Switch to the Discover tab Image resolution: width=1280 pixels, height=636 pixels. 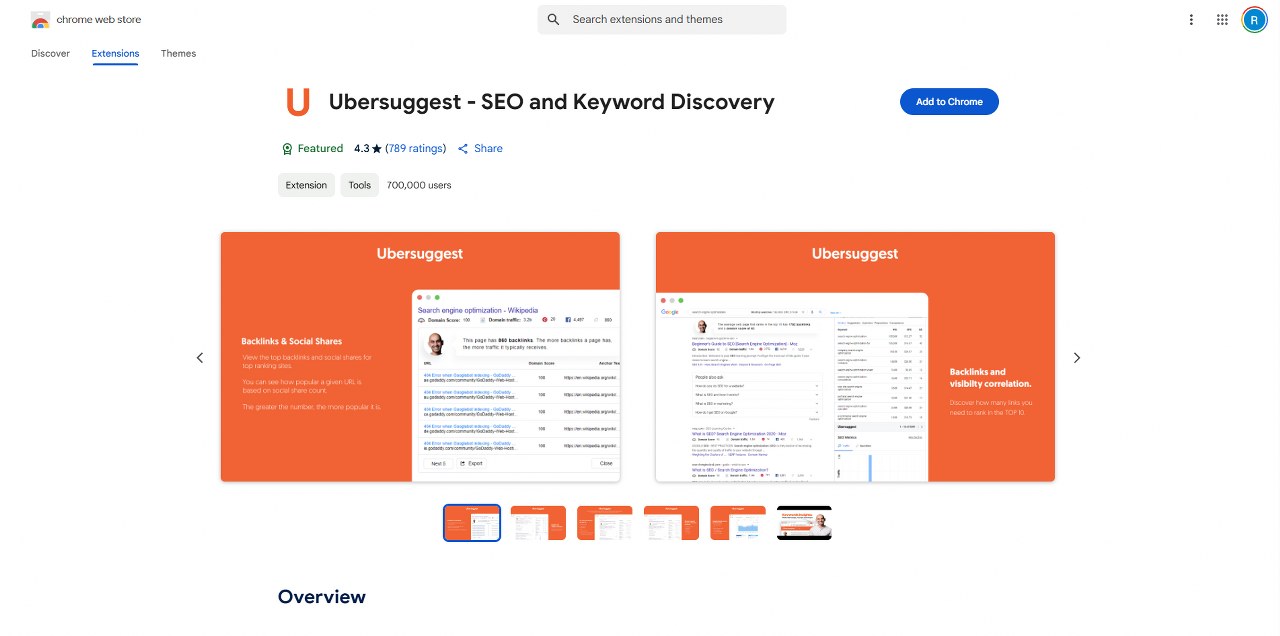[x=51, y=53]
